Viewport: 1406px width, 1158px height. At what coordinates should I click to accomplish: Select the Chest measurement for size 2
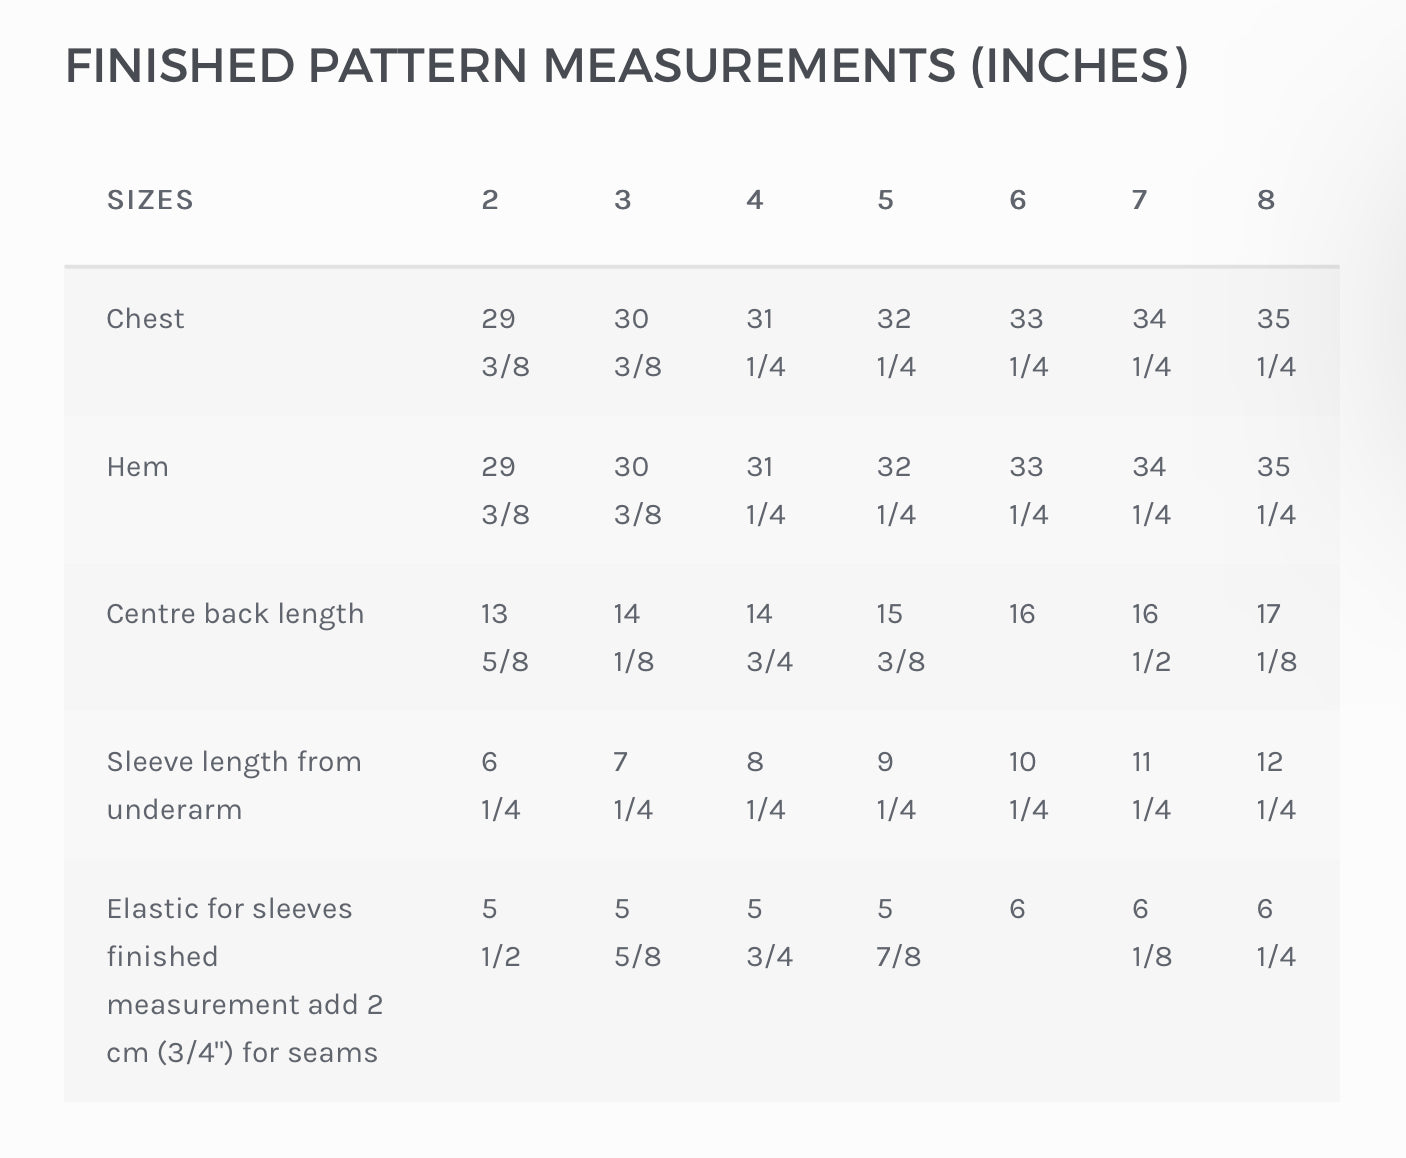pyautogui.click(x=504, y=342)
